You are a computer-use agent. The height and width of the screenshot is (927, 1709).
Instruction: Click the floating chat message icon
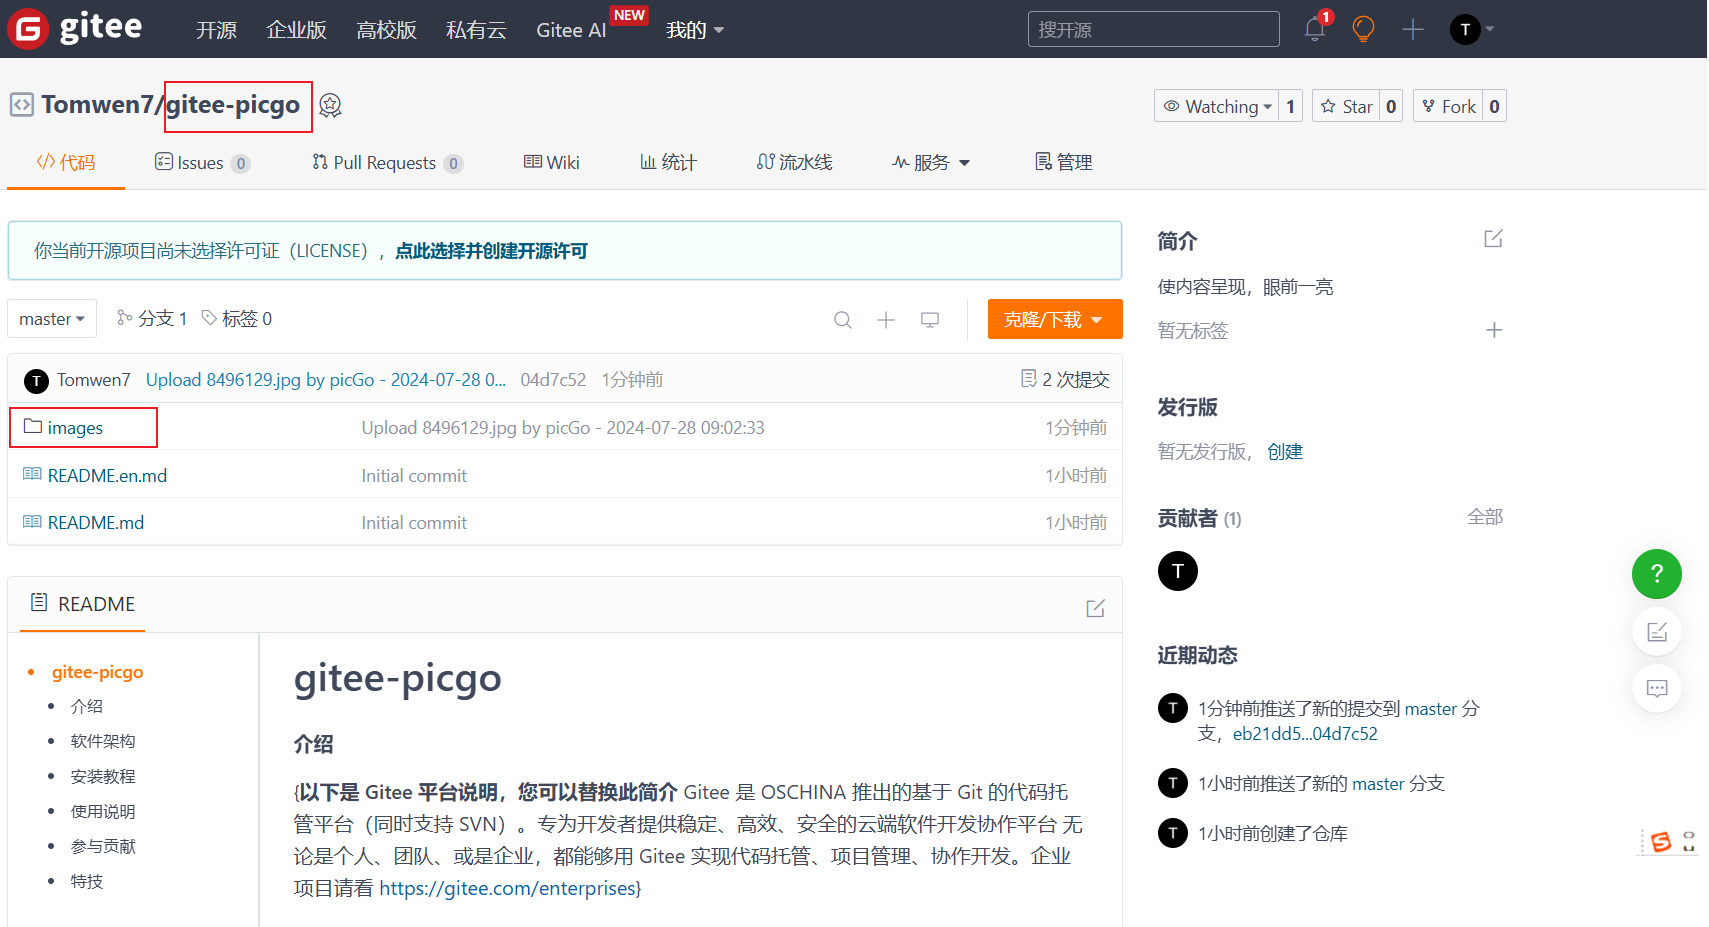1657,688
